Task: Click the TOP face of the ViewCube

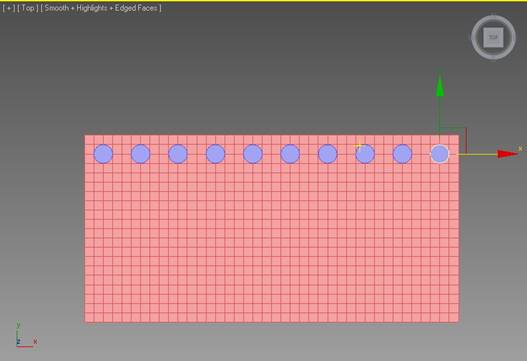Action: coord(493,37)
